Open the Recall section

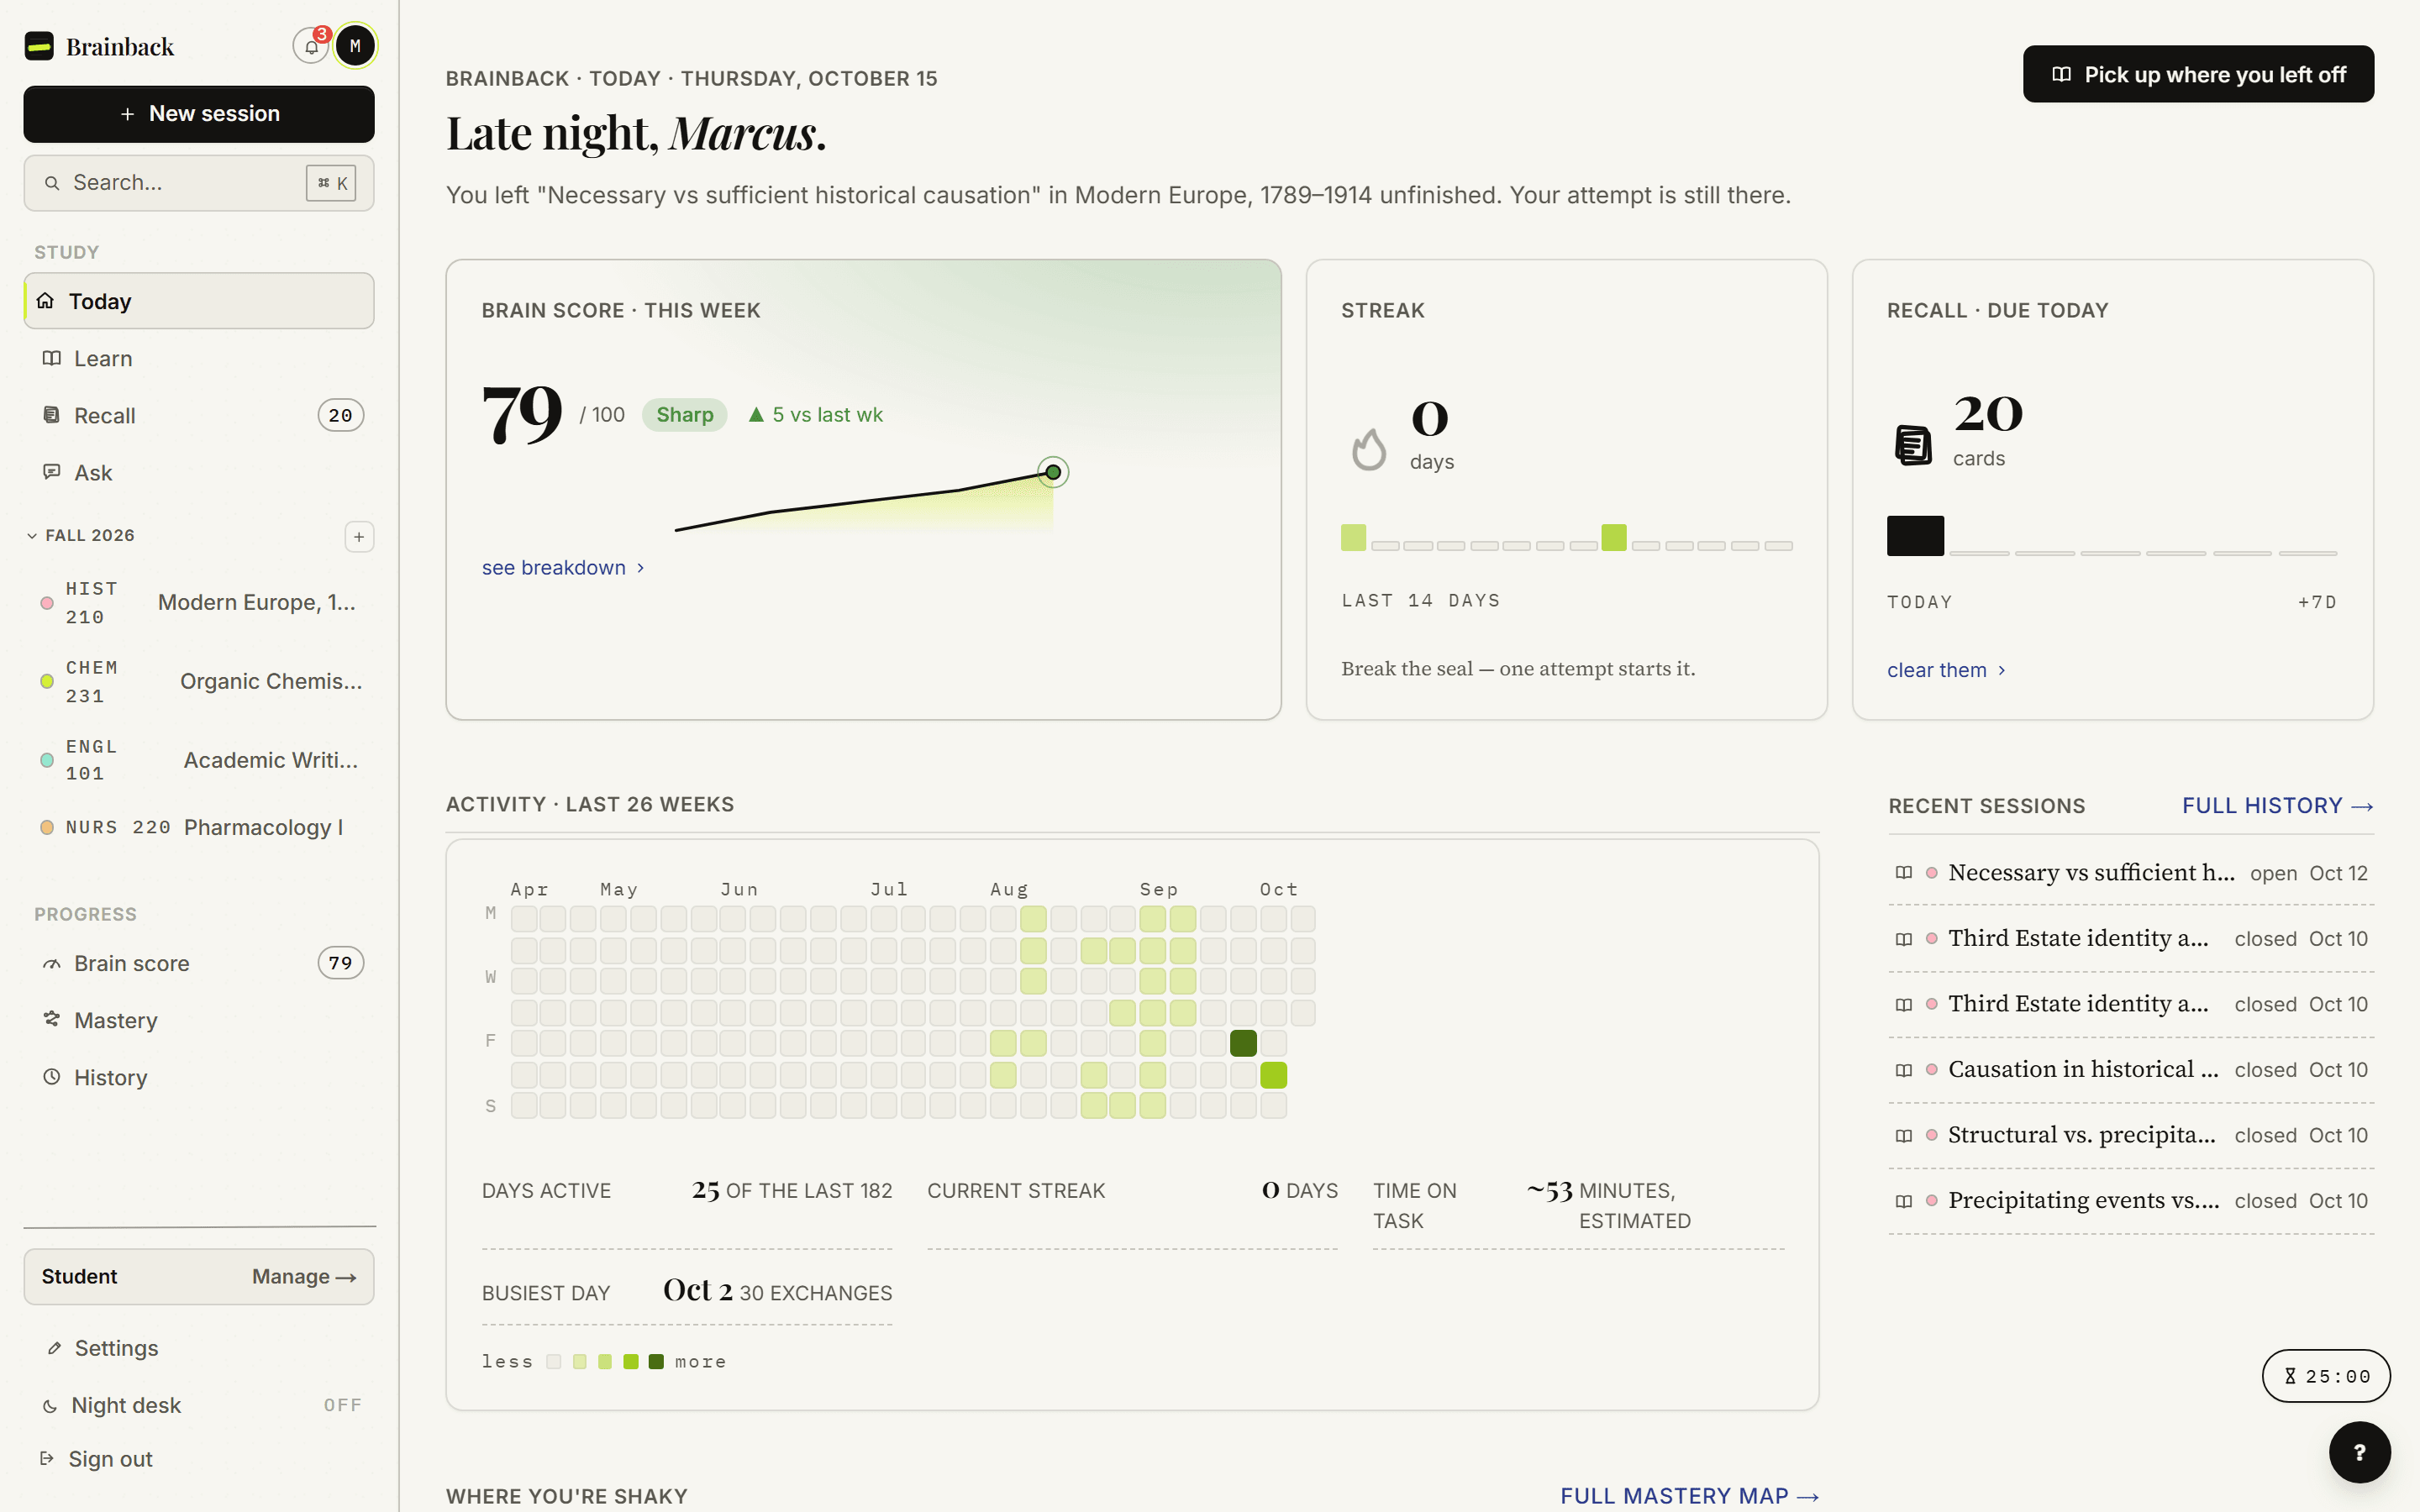(x=199, y=415)
